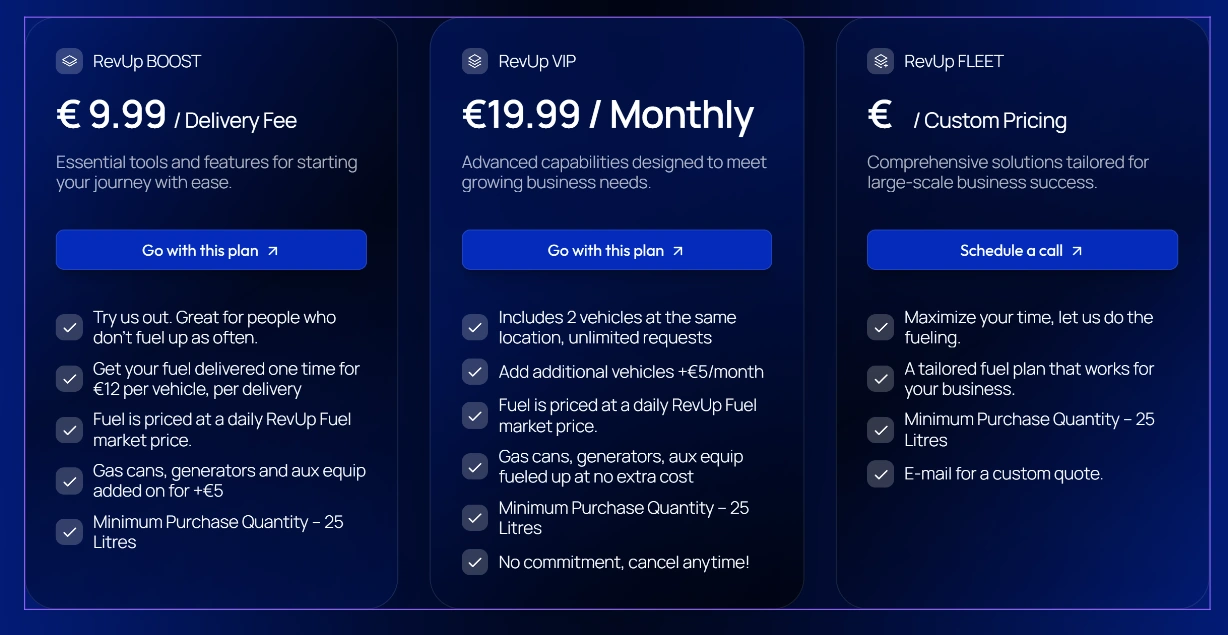Click checkmark next to 'E-mail for a custom quote'
Screen dimensions: 1228x635
pos(880,473)
